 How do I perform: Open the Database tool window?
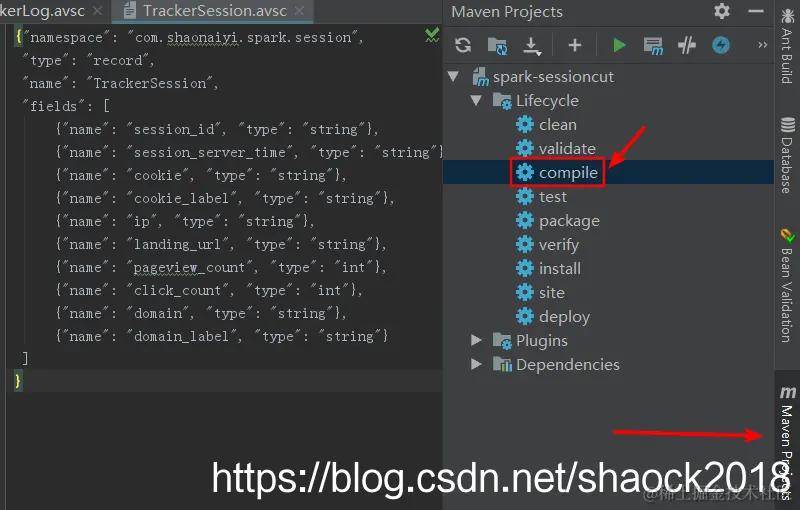[x=787, y=155]
